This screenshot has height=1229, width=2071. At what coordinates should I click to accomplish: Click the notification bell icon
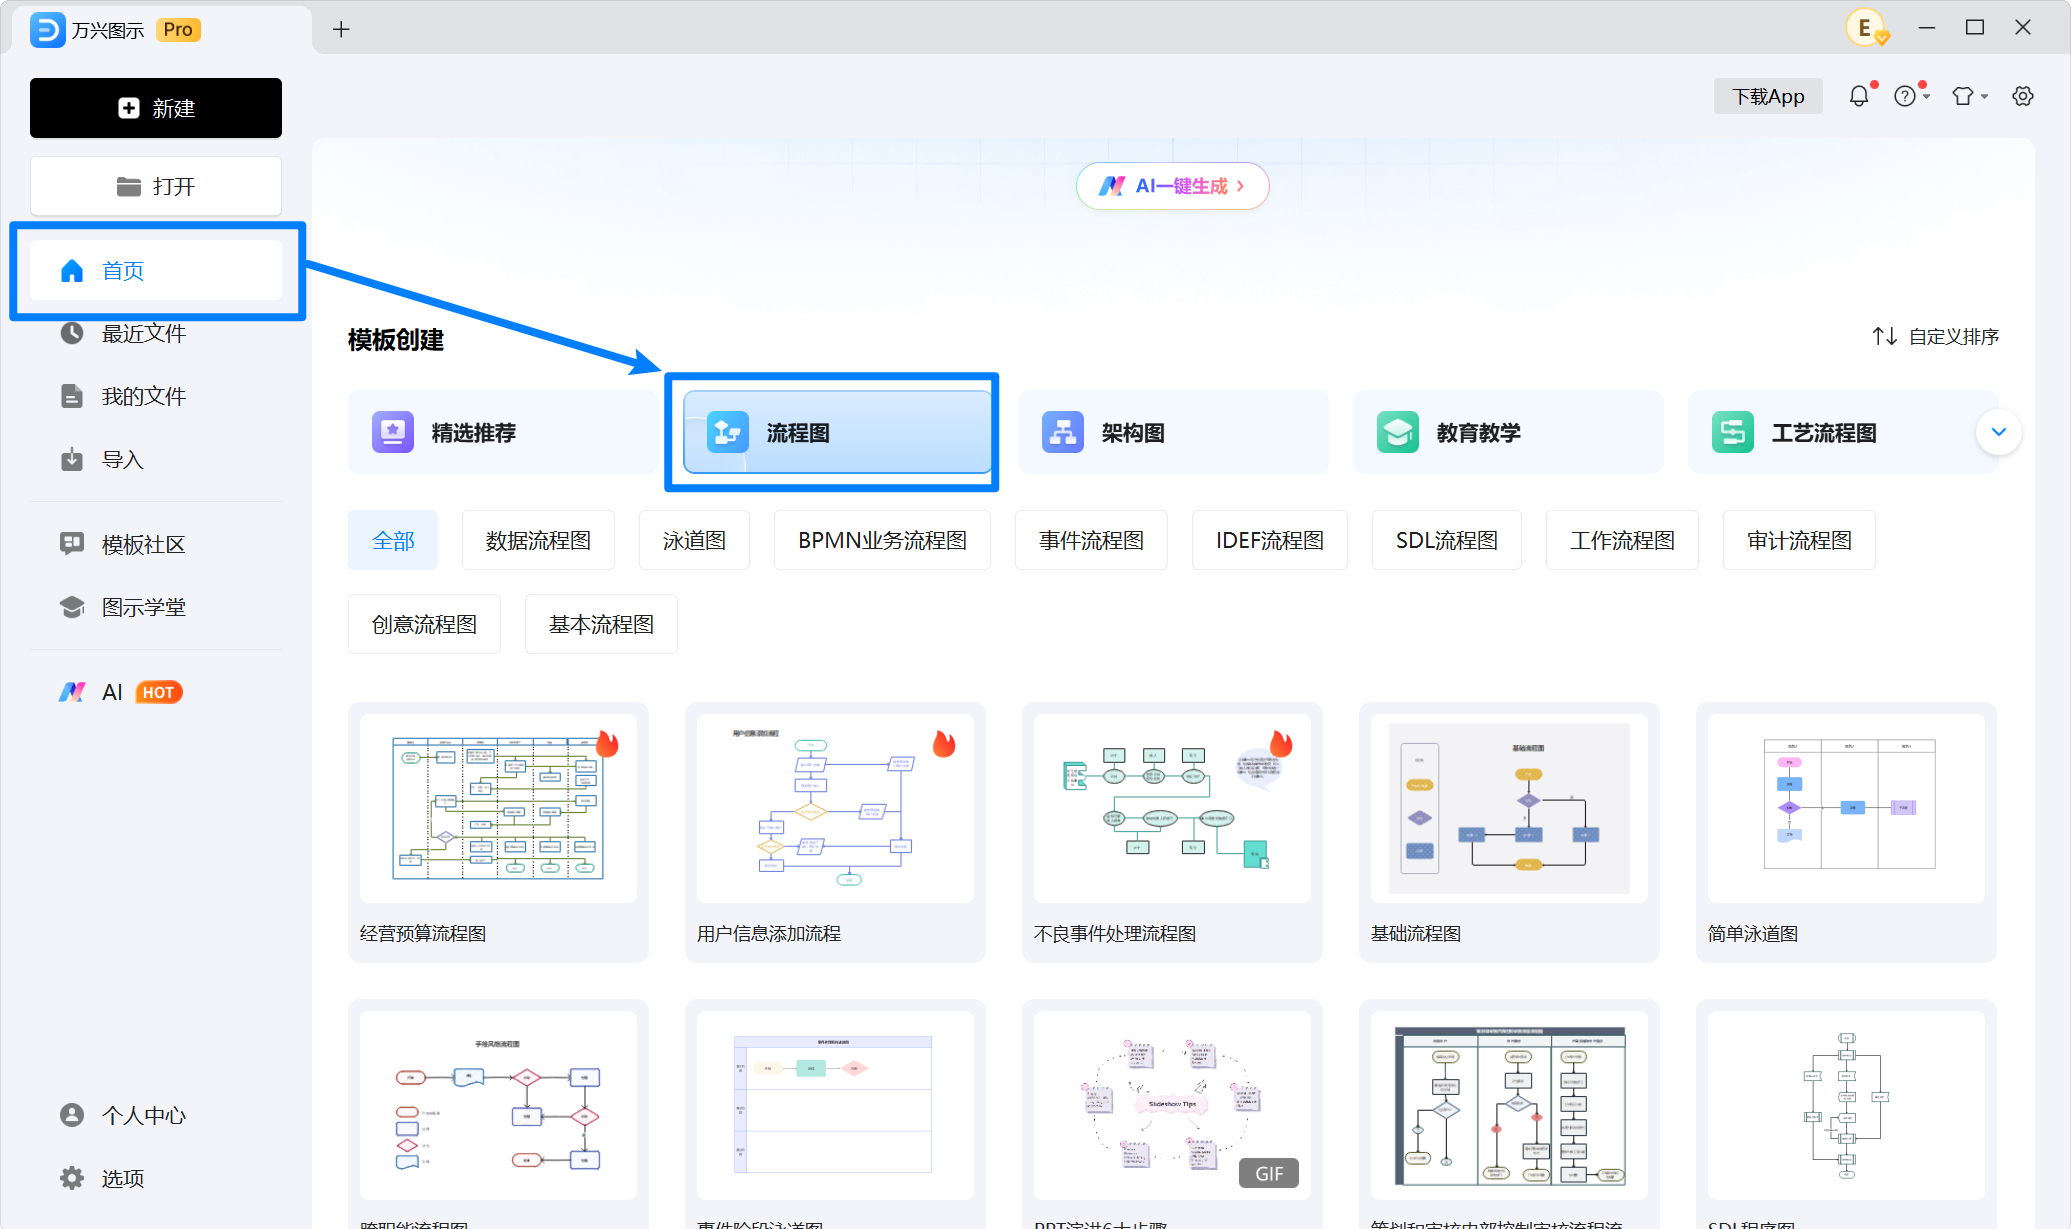[1858, 97]
